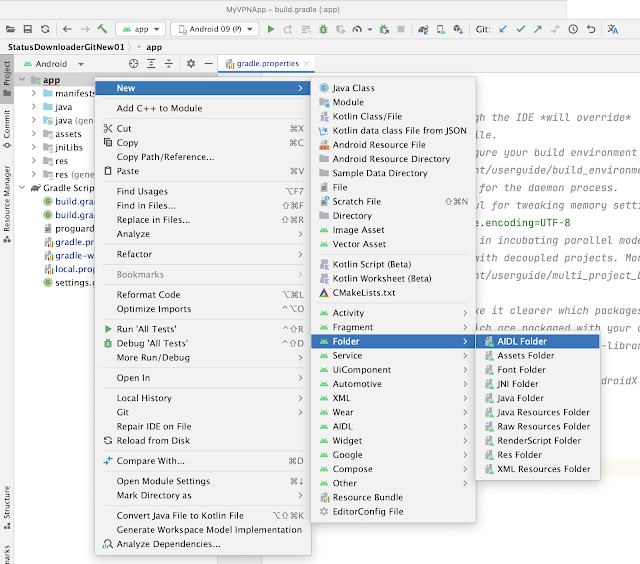
Task: Choose Convert Java File to Kotlin File
Action: tap(203, 515)
